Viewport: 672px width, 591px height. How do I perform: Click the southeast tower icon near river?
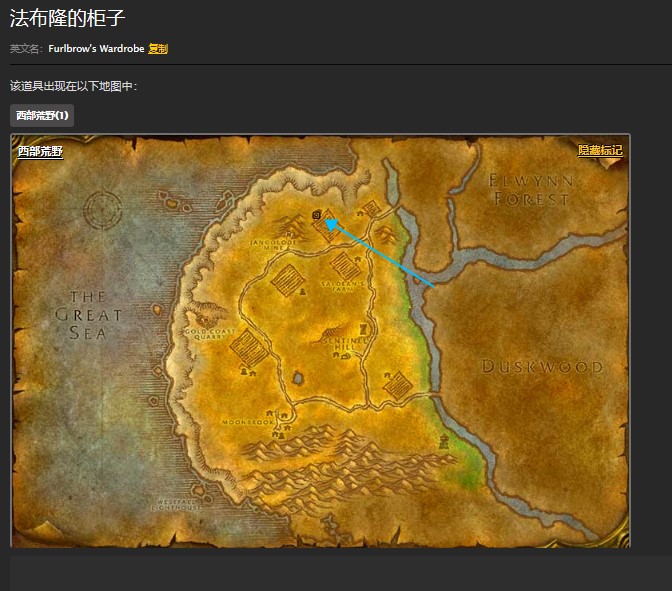click(444, 441)
